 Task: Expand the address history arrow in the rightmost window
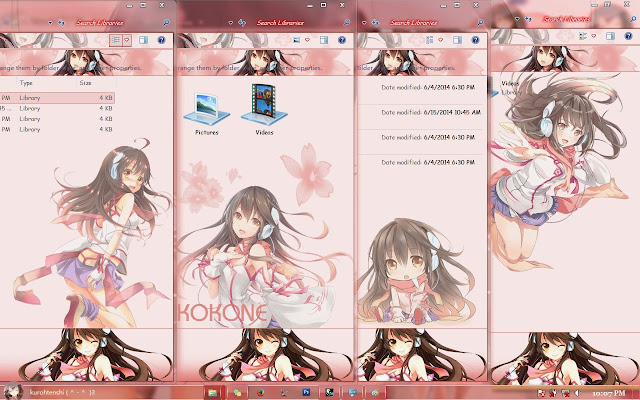pyautogui.click(x=518, y=19)
